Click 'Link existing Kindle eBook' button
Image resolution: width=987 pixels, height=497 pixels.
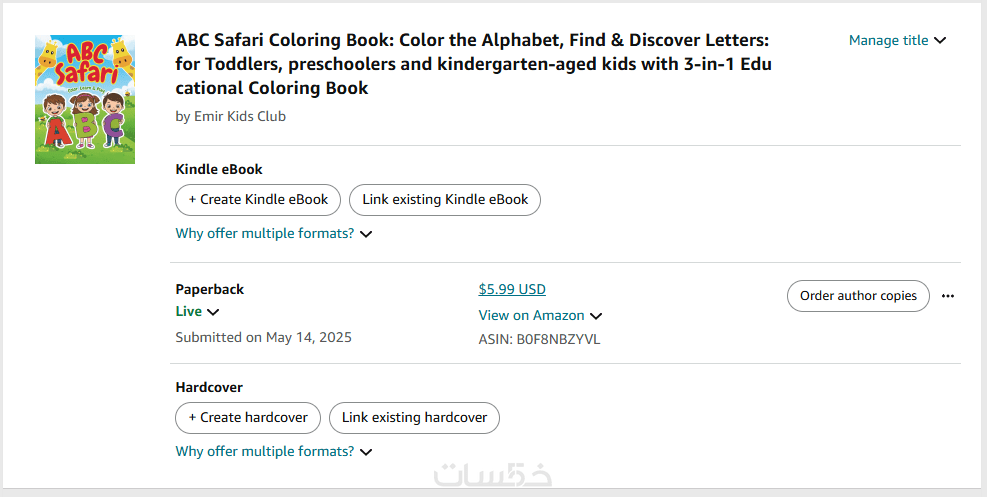tap(445, 200)
